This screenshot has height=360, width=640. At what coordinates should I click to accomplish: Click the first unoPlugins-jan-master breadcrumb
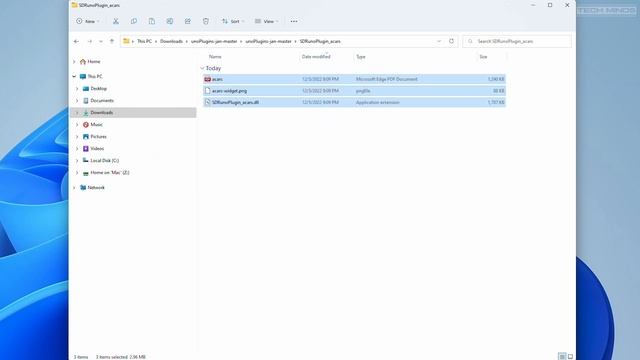(x=214, y=41)
